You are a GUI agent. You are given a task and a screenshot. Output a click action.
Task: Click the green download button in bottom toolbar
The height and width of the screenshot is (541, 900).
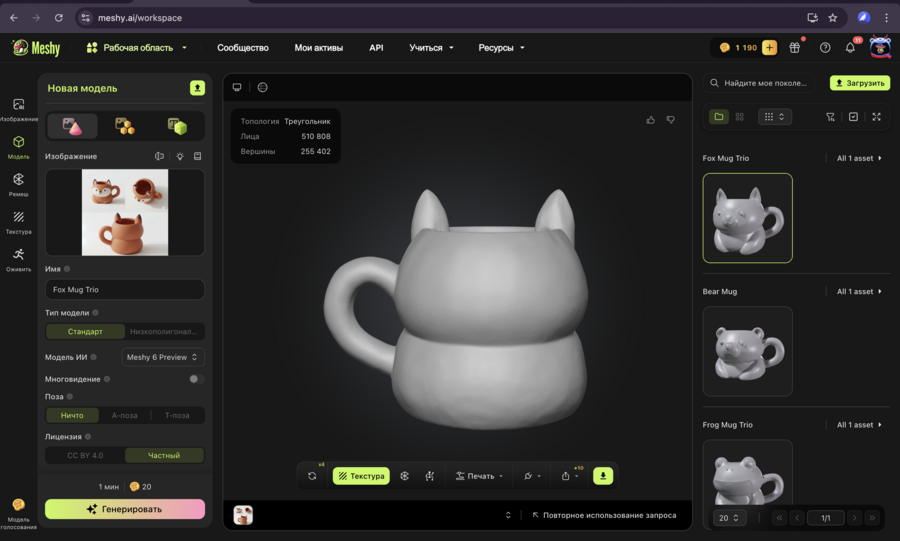[603, 476]
